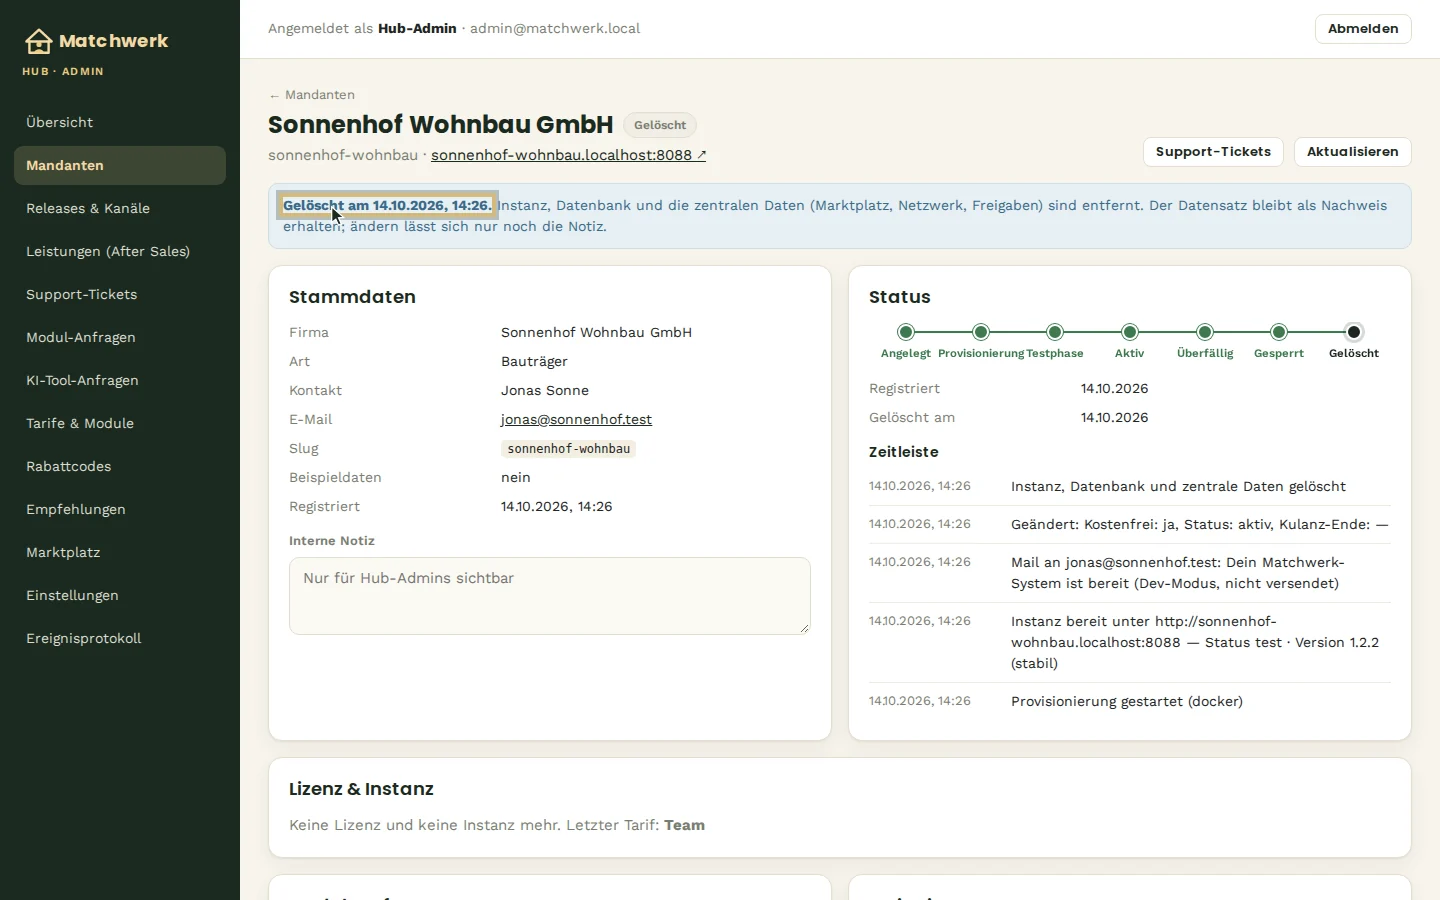1440x900 pixels.
Task: Click the Überfällig status step dot
Action: click(x=1205, y=332)
